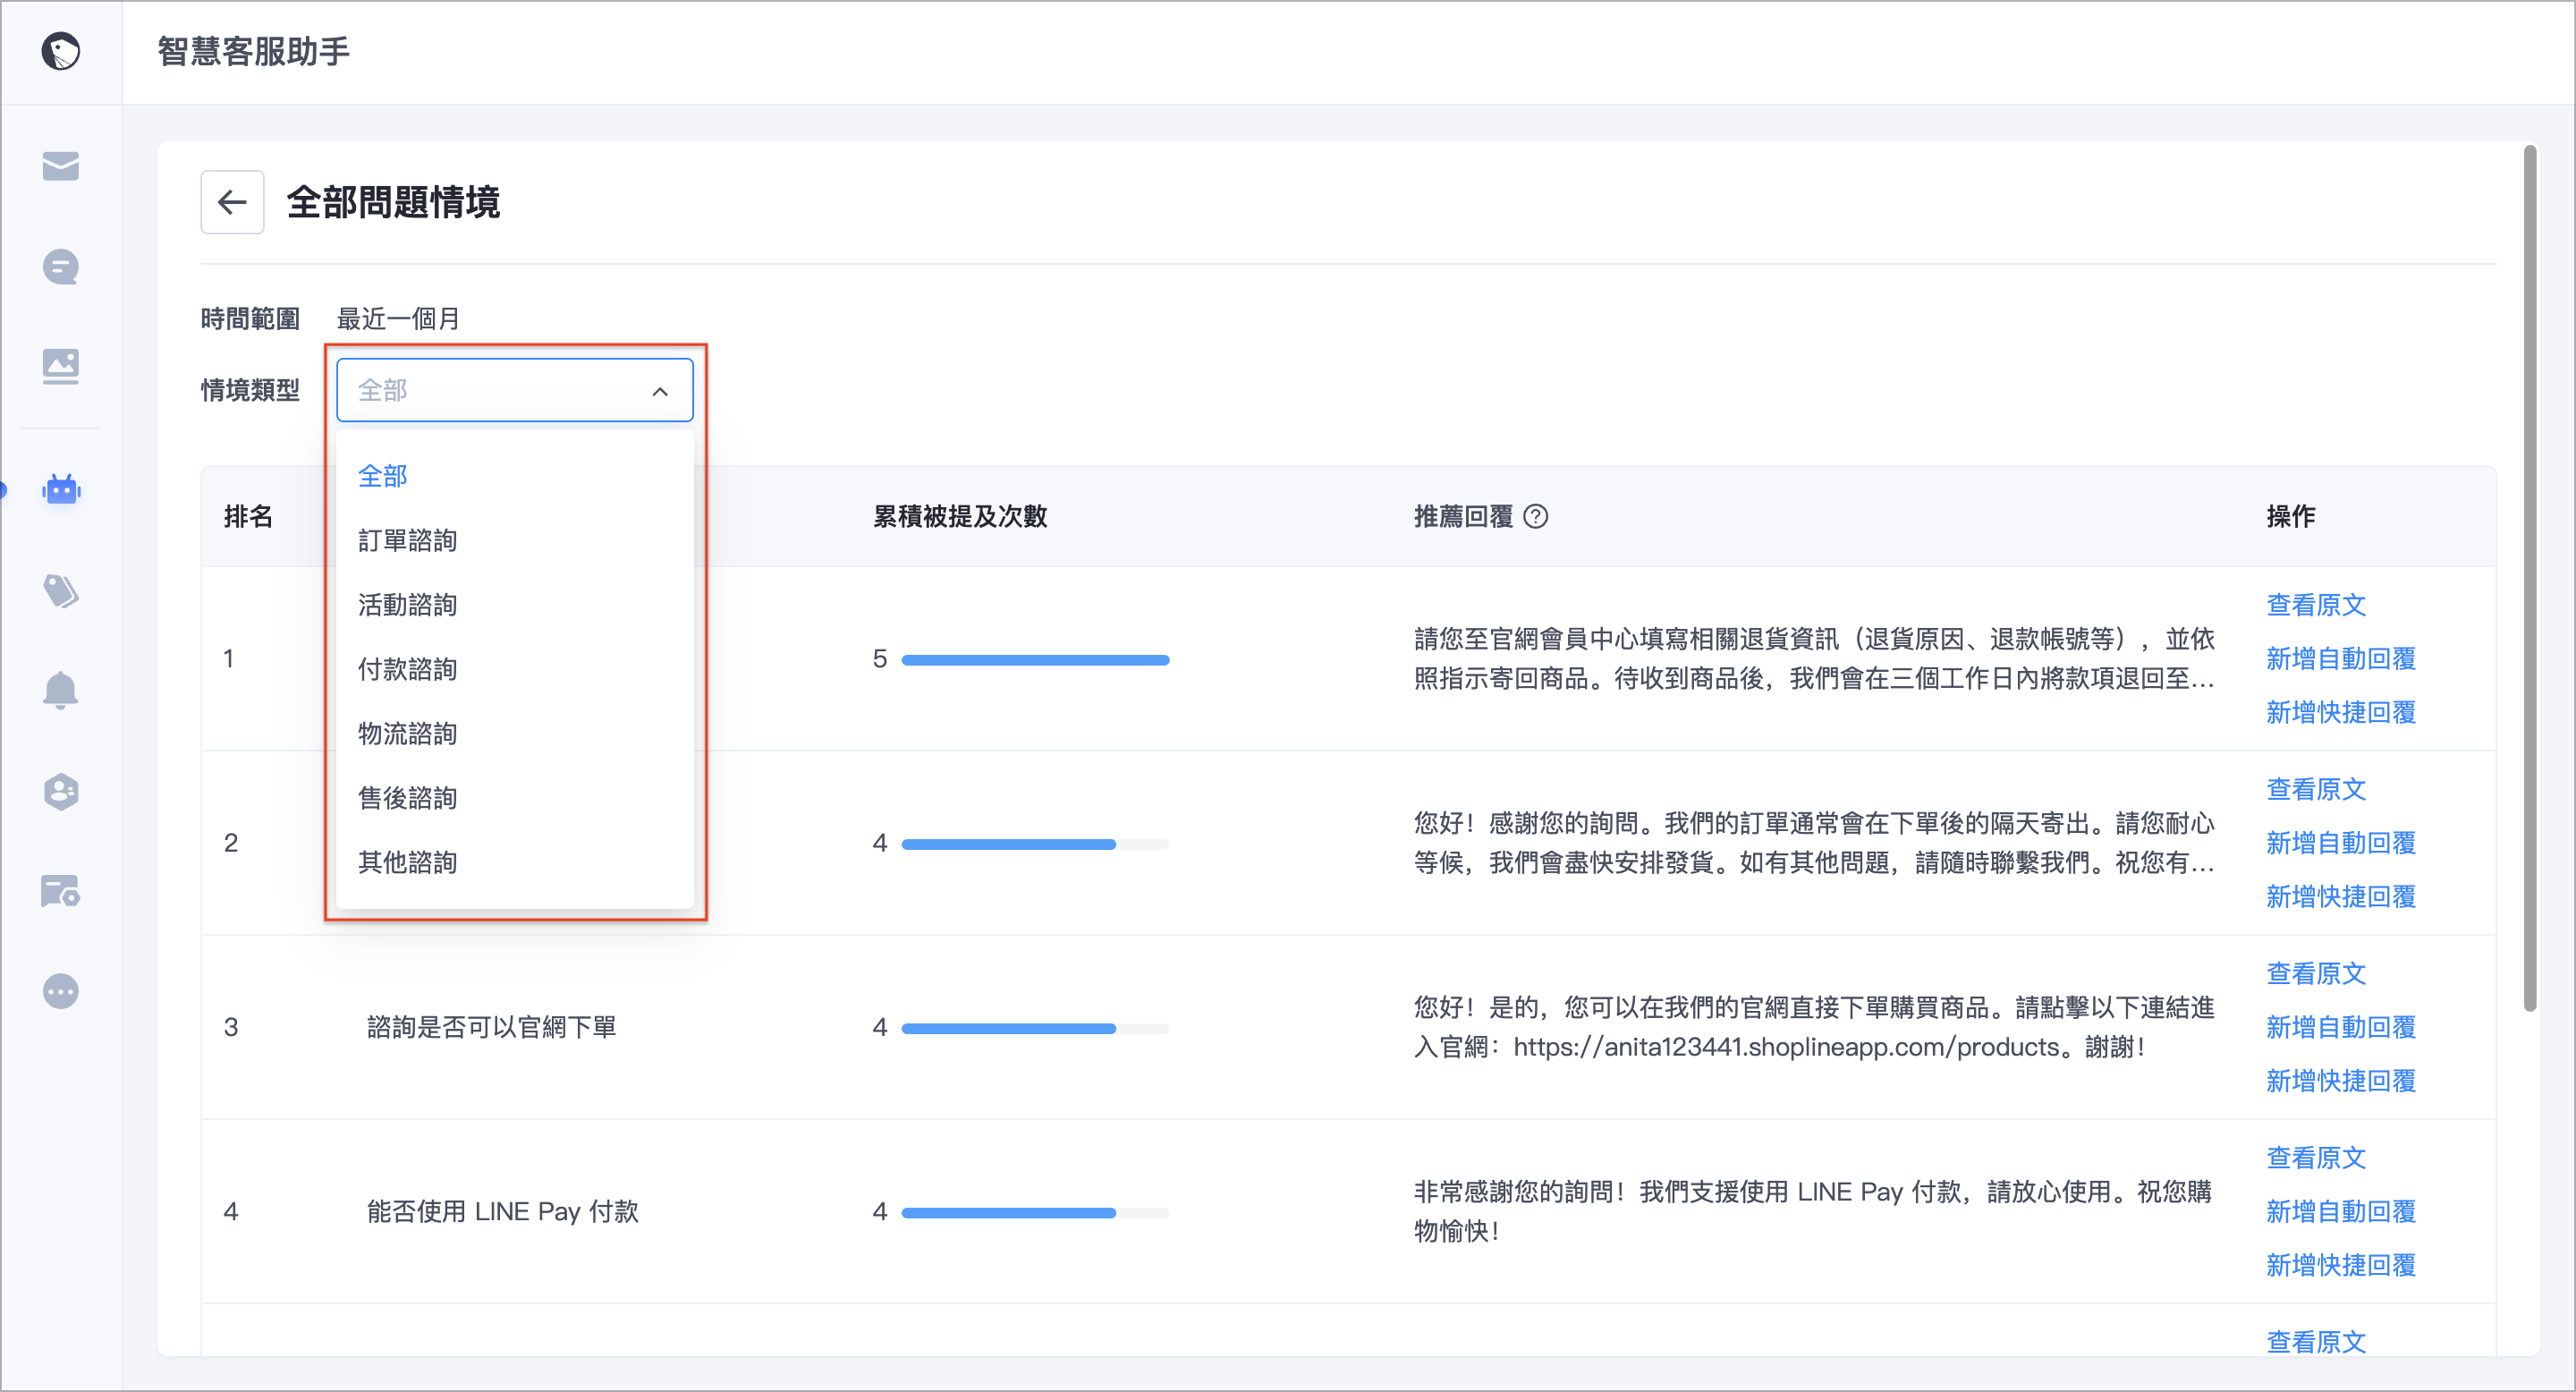Click the reply starting 您好！感謝您的詢問
This screenshot has width=2576, height=1392.
pos(1814,843)
